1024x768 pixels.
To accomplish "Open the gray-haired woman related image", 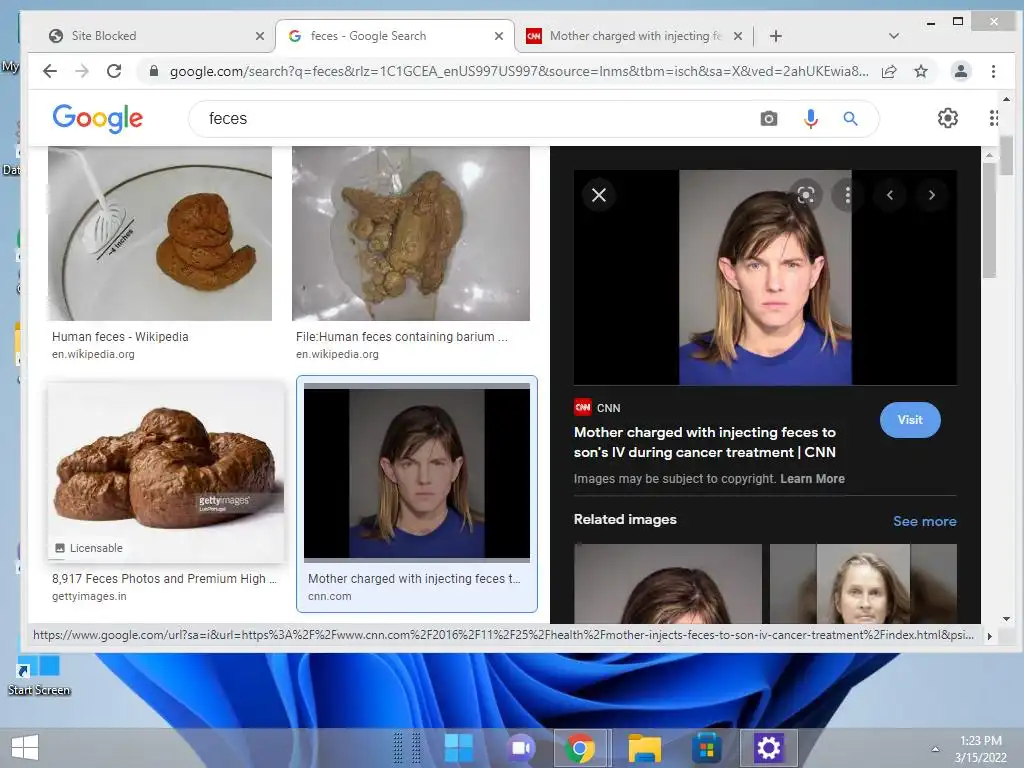I will point(863,583).
